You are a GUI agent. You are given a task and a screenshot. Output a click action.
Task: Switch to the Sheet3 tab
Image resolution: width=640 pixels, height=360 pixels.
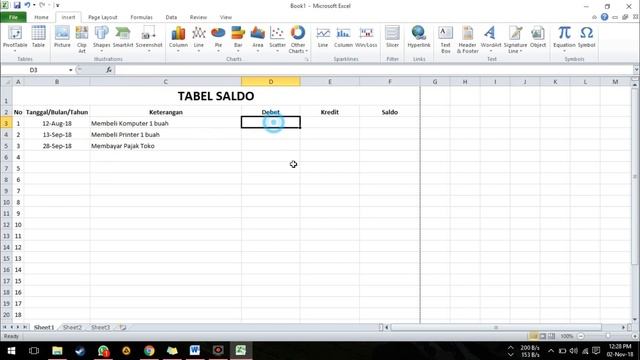click(x=100, y=327)
